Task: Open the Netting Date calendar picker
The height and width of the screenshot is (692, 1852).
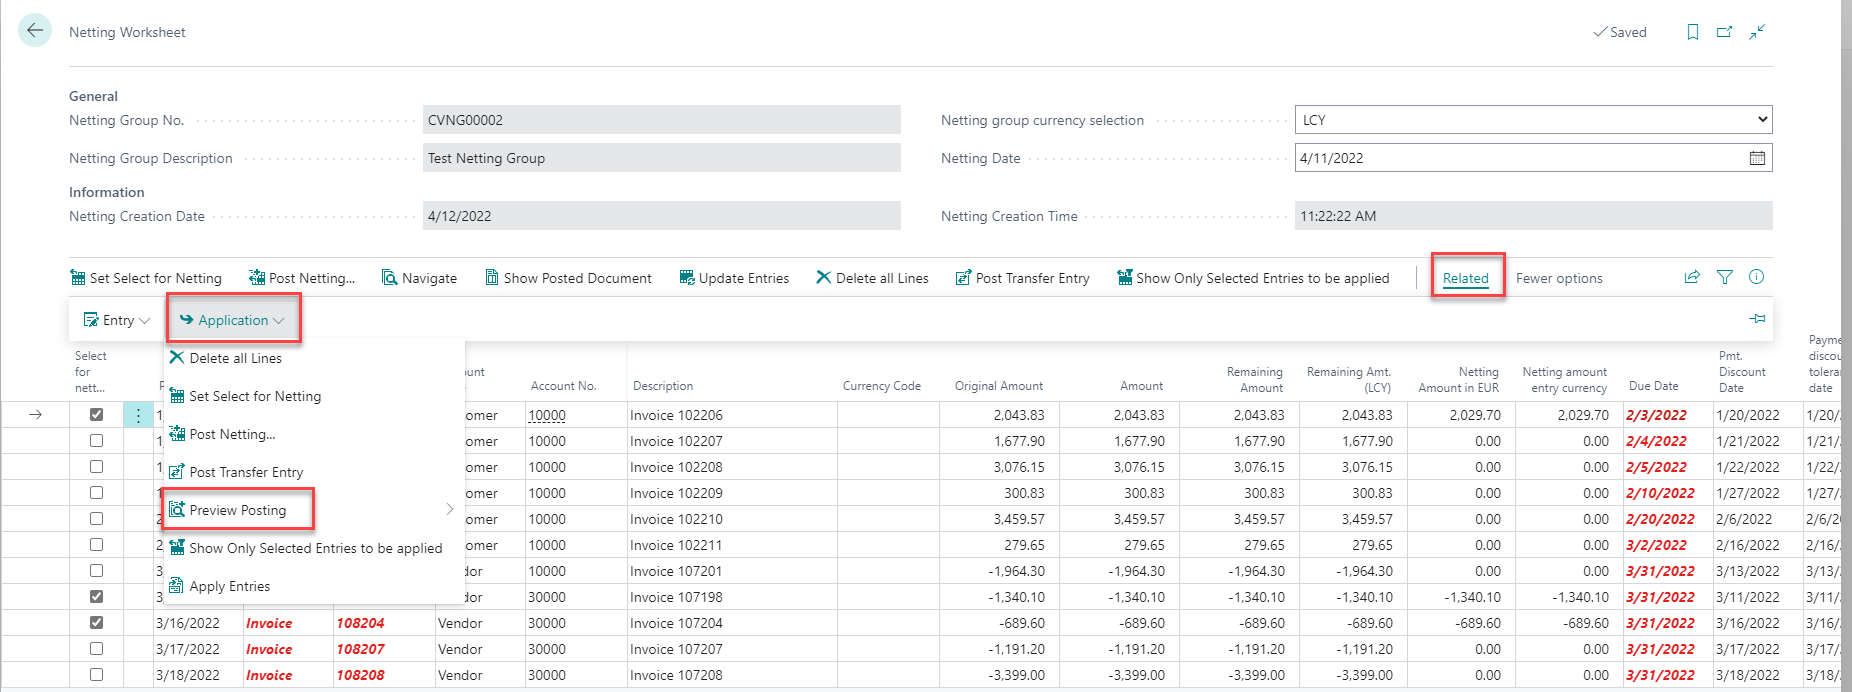Action: (1757, 158)
